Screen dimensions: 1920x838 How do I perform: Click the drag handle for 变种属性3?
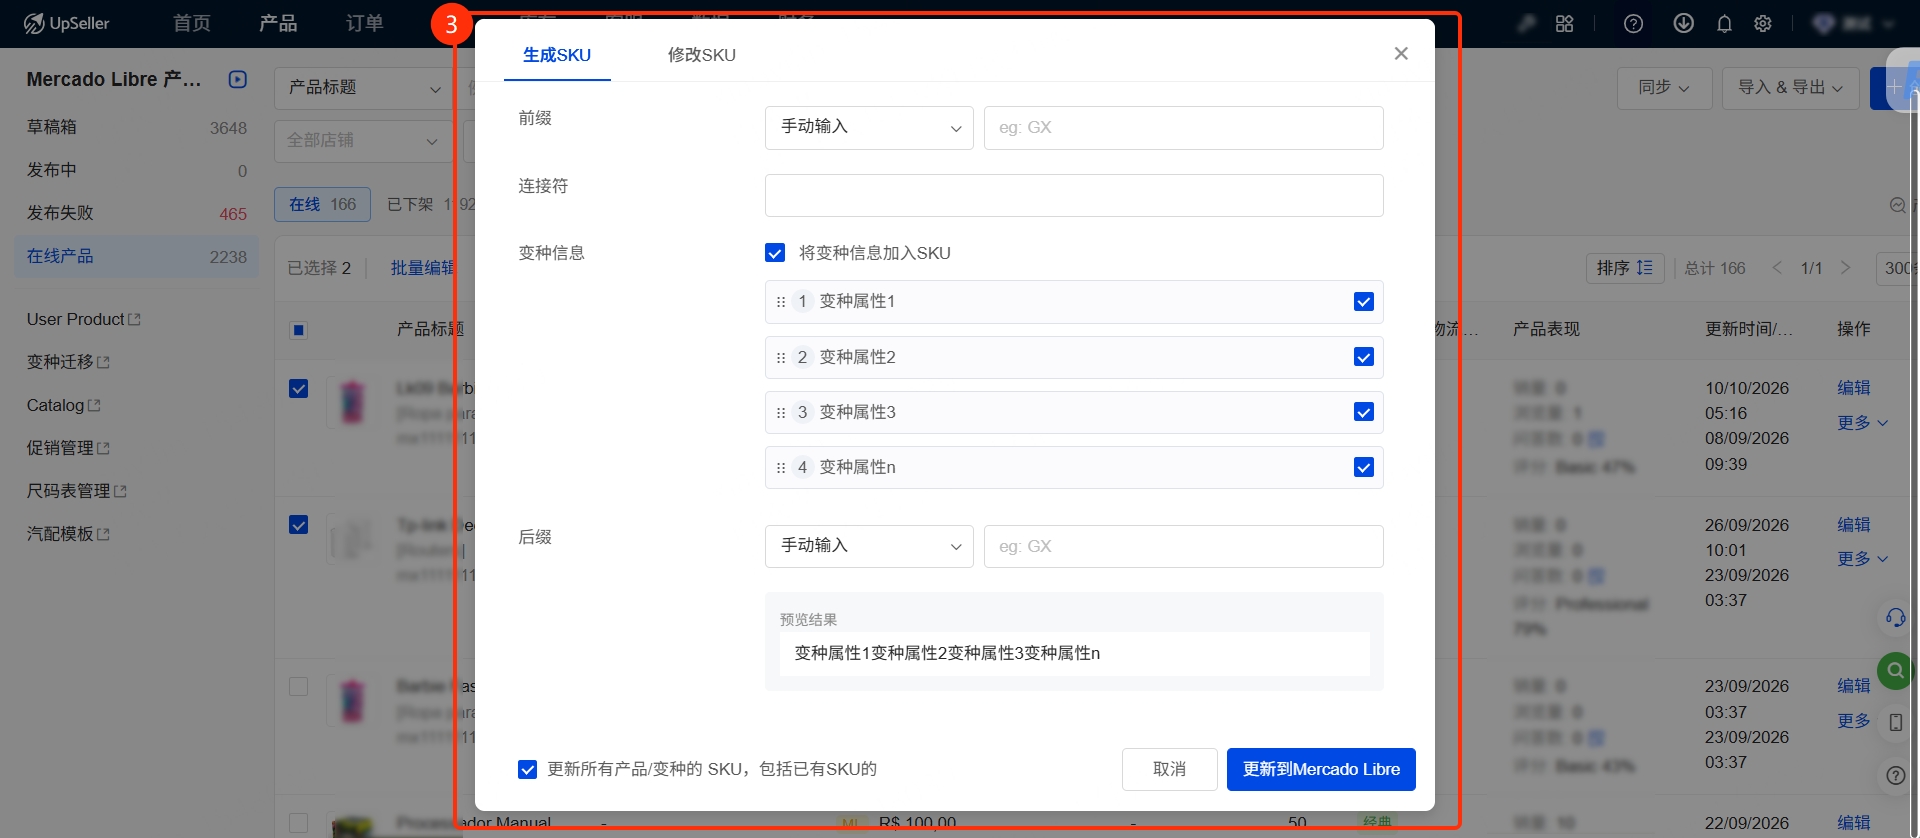[781, 412]
